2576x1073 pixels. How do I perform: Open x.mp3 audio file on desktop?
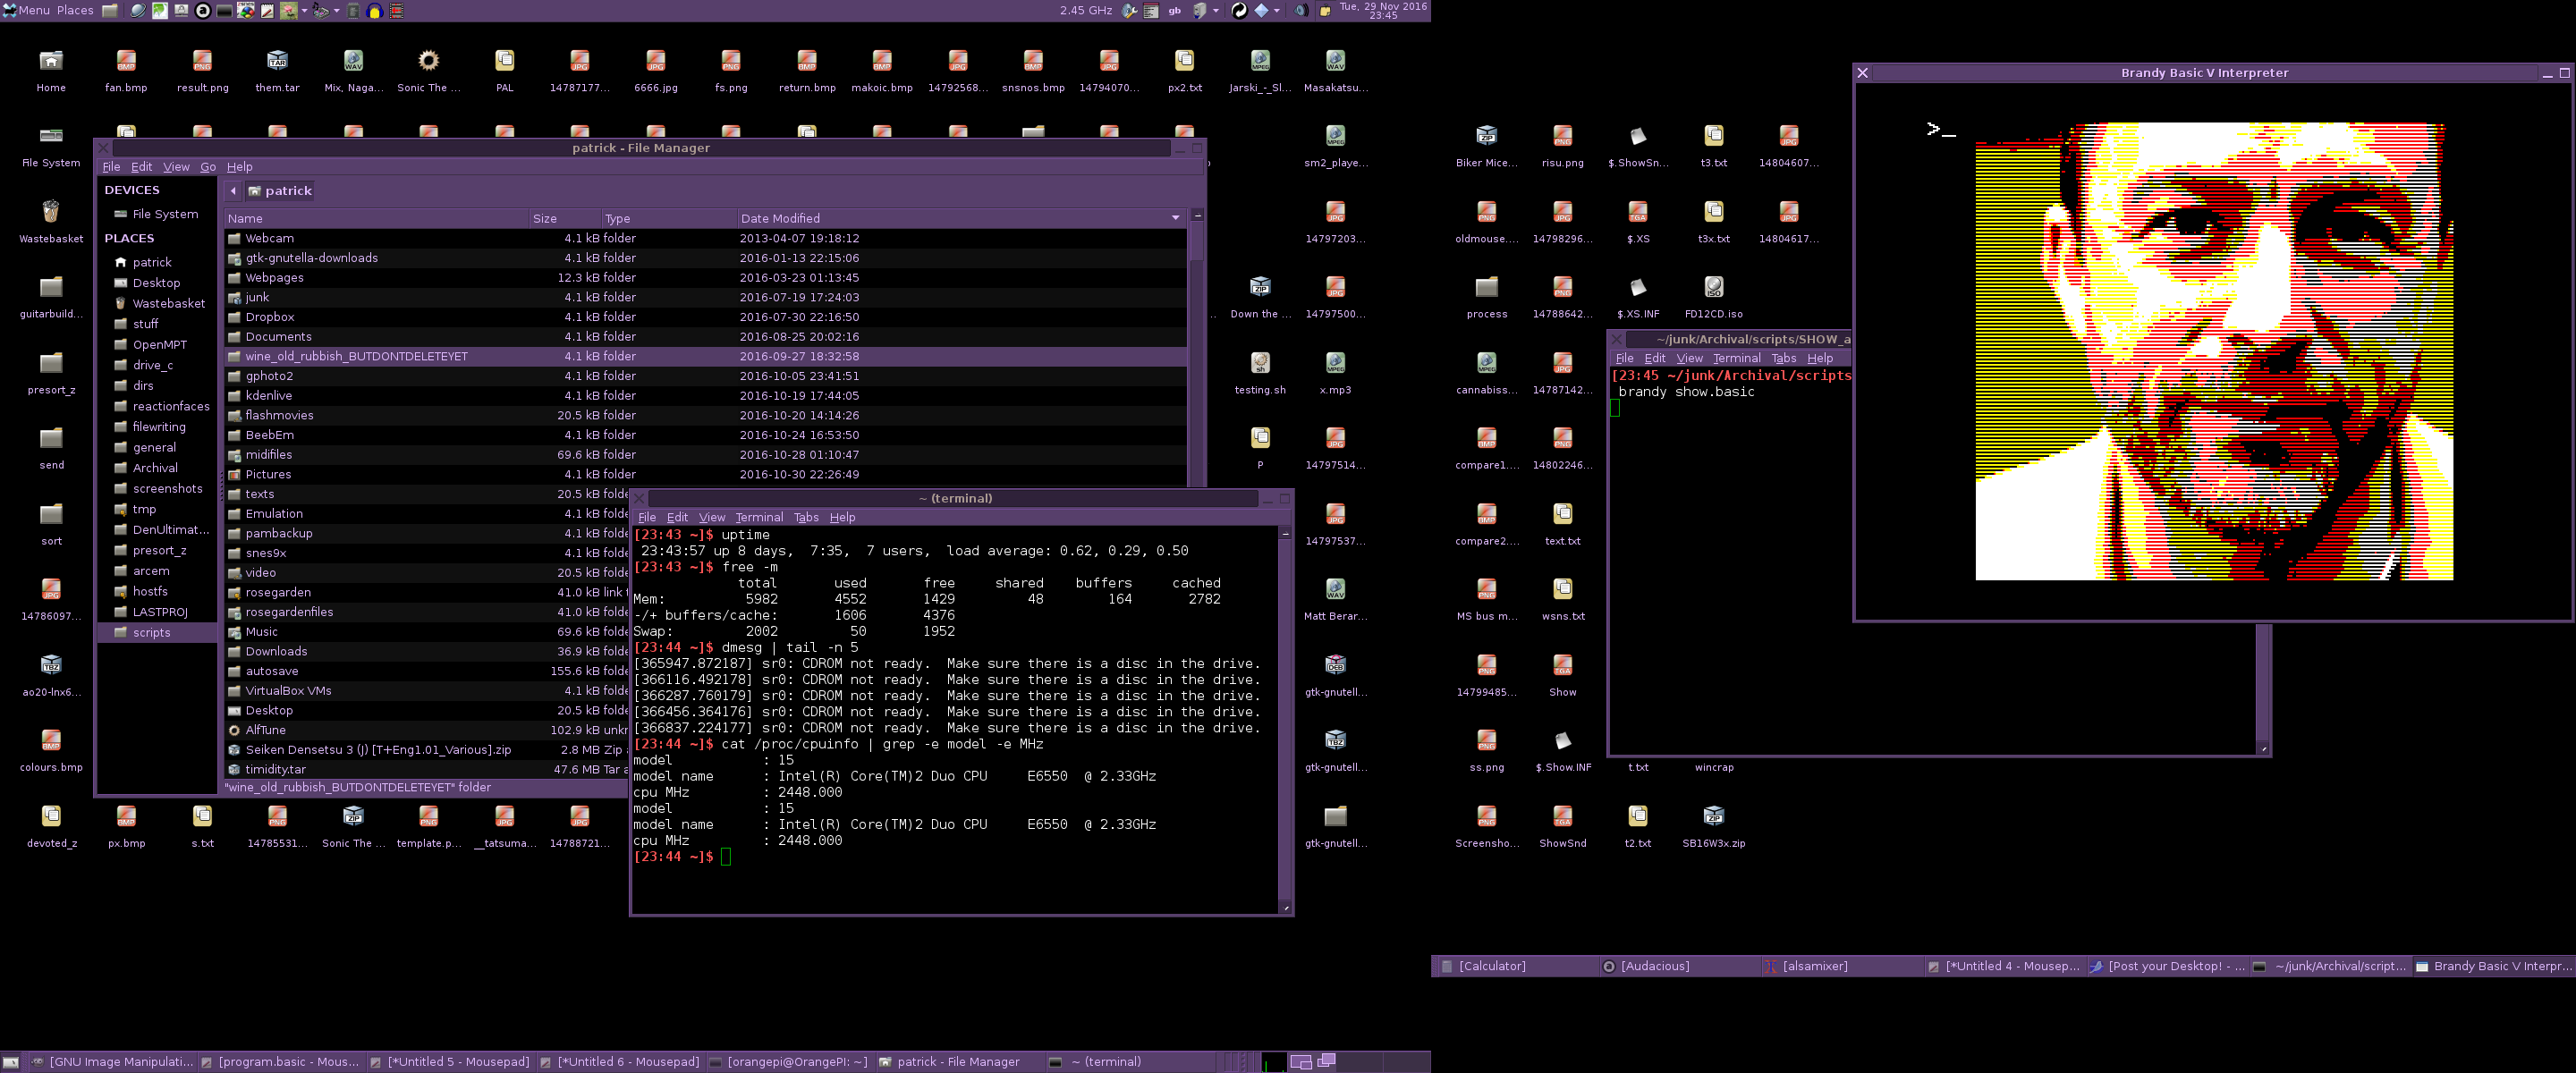[1335, 372]
